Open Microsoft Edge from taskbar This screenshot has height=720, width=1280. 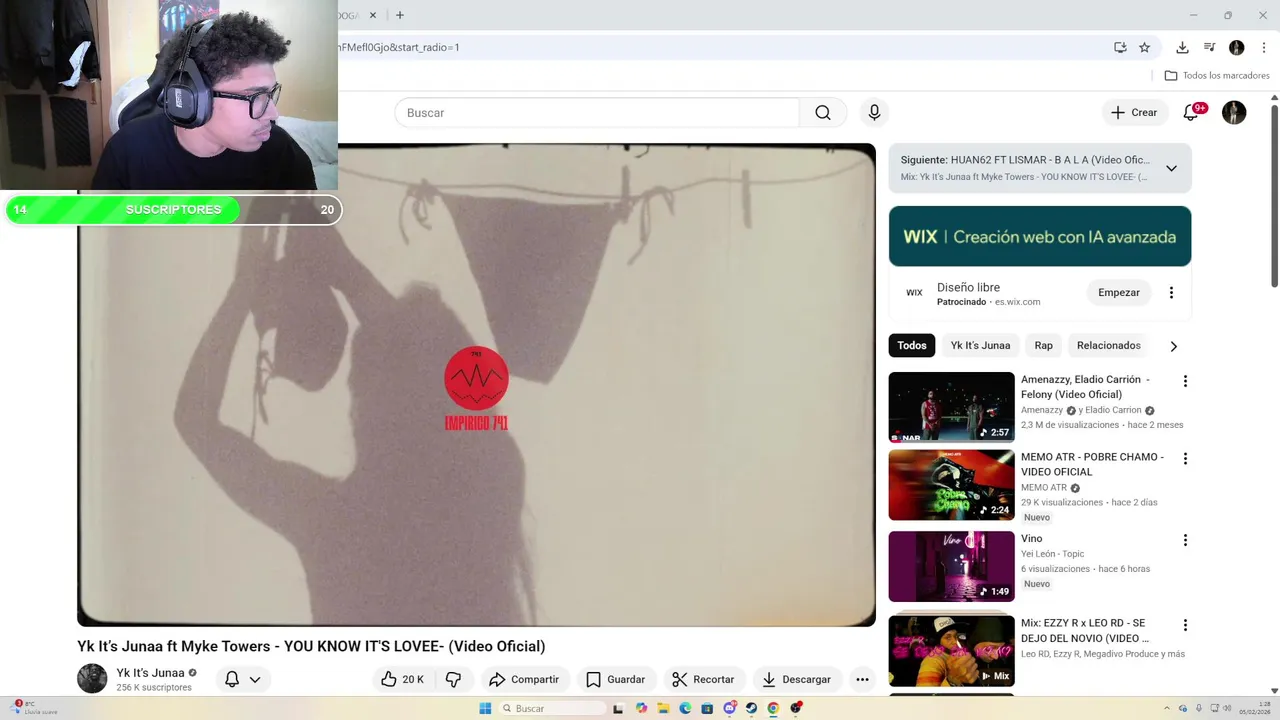pyautogui.click(x=685, y=708)
